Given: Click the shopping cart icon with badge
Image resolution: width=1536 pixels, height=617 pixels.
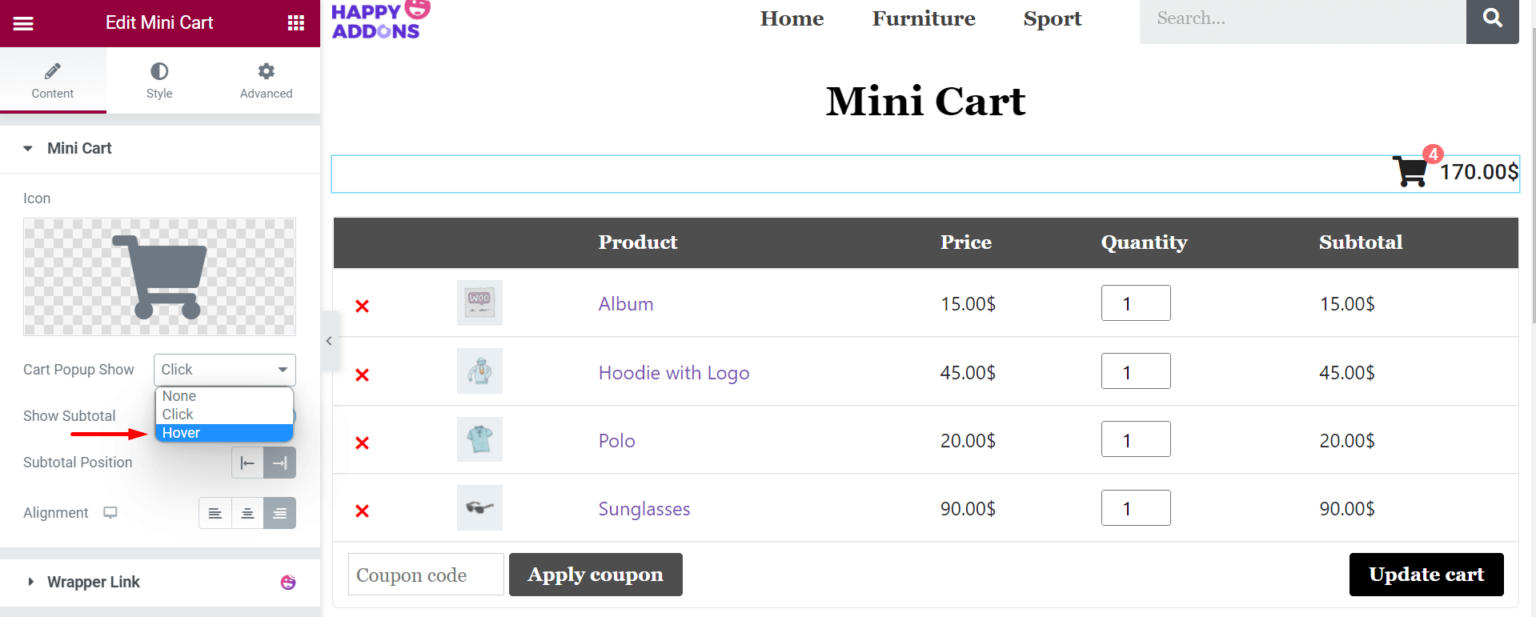Looking at the screenshot, I should point(1410,171).
